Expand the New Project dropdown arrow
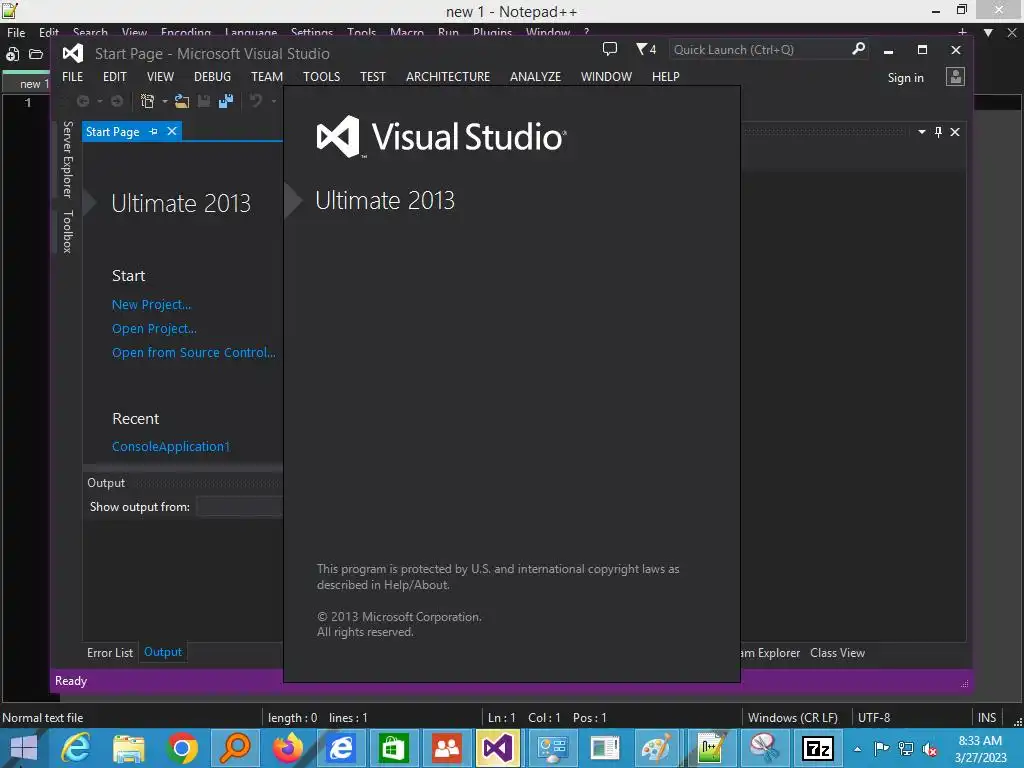Viewport: 1024px width, 768px height. 165,101
